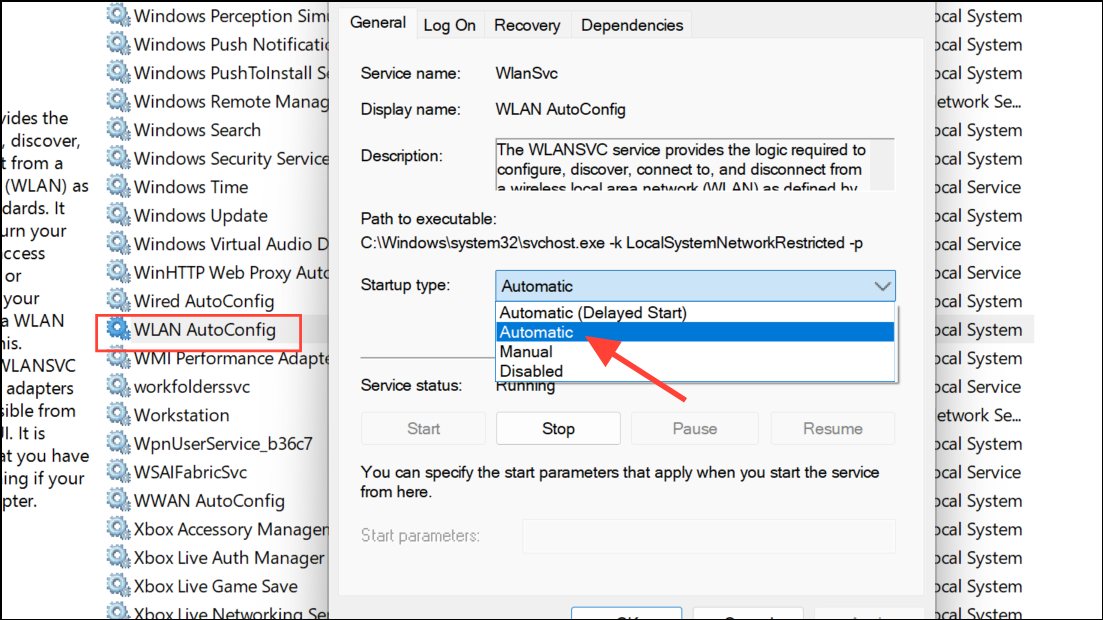Click gear icon beside workfolderssvc
Viewport: 1103px width, 620px height.
point(118,386)
